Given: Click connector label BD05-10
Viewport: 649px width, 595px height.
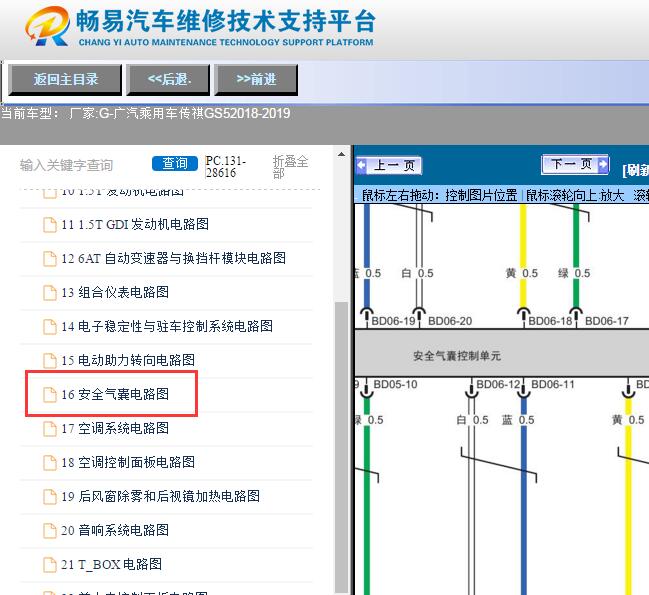Looking at the screenshot, I should click(395, 384).
